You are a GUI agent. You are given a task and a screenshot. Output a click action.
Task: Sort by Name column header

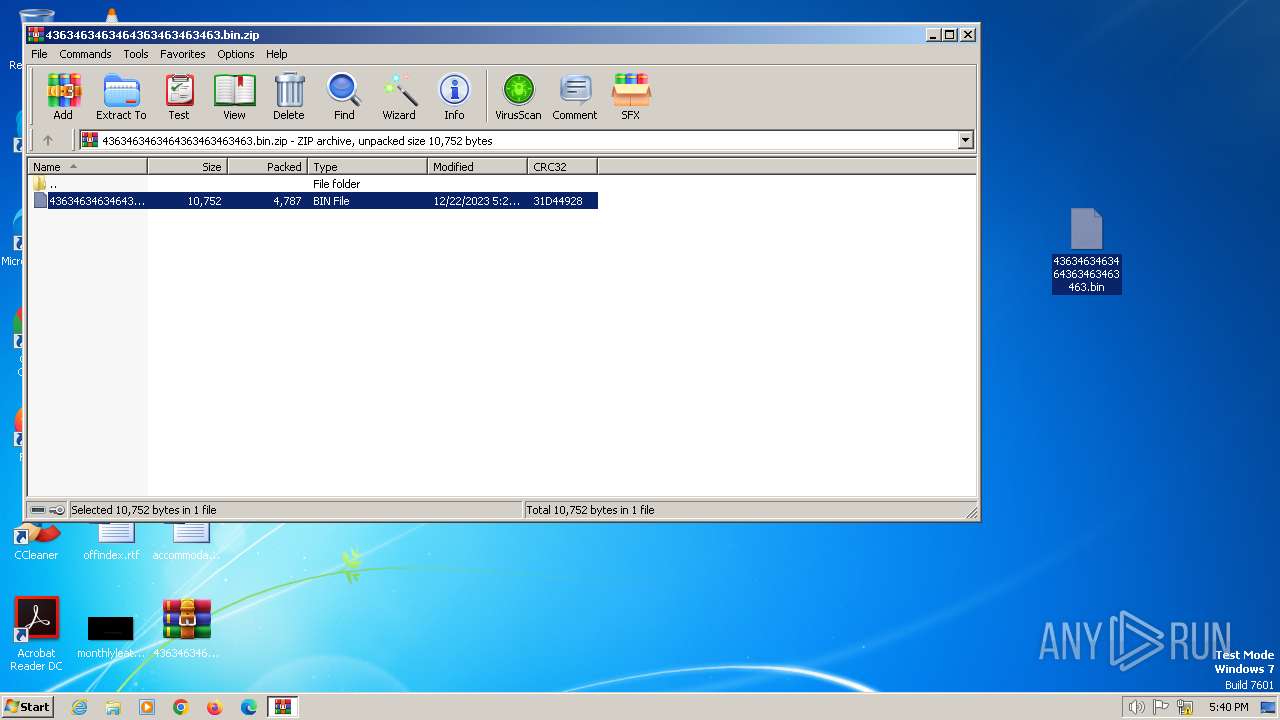(88, 167)
